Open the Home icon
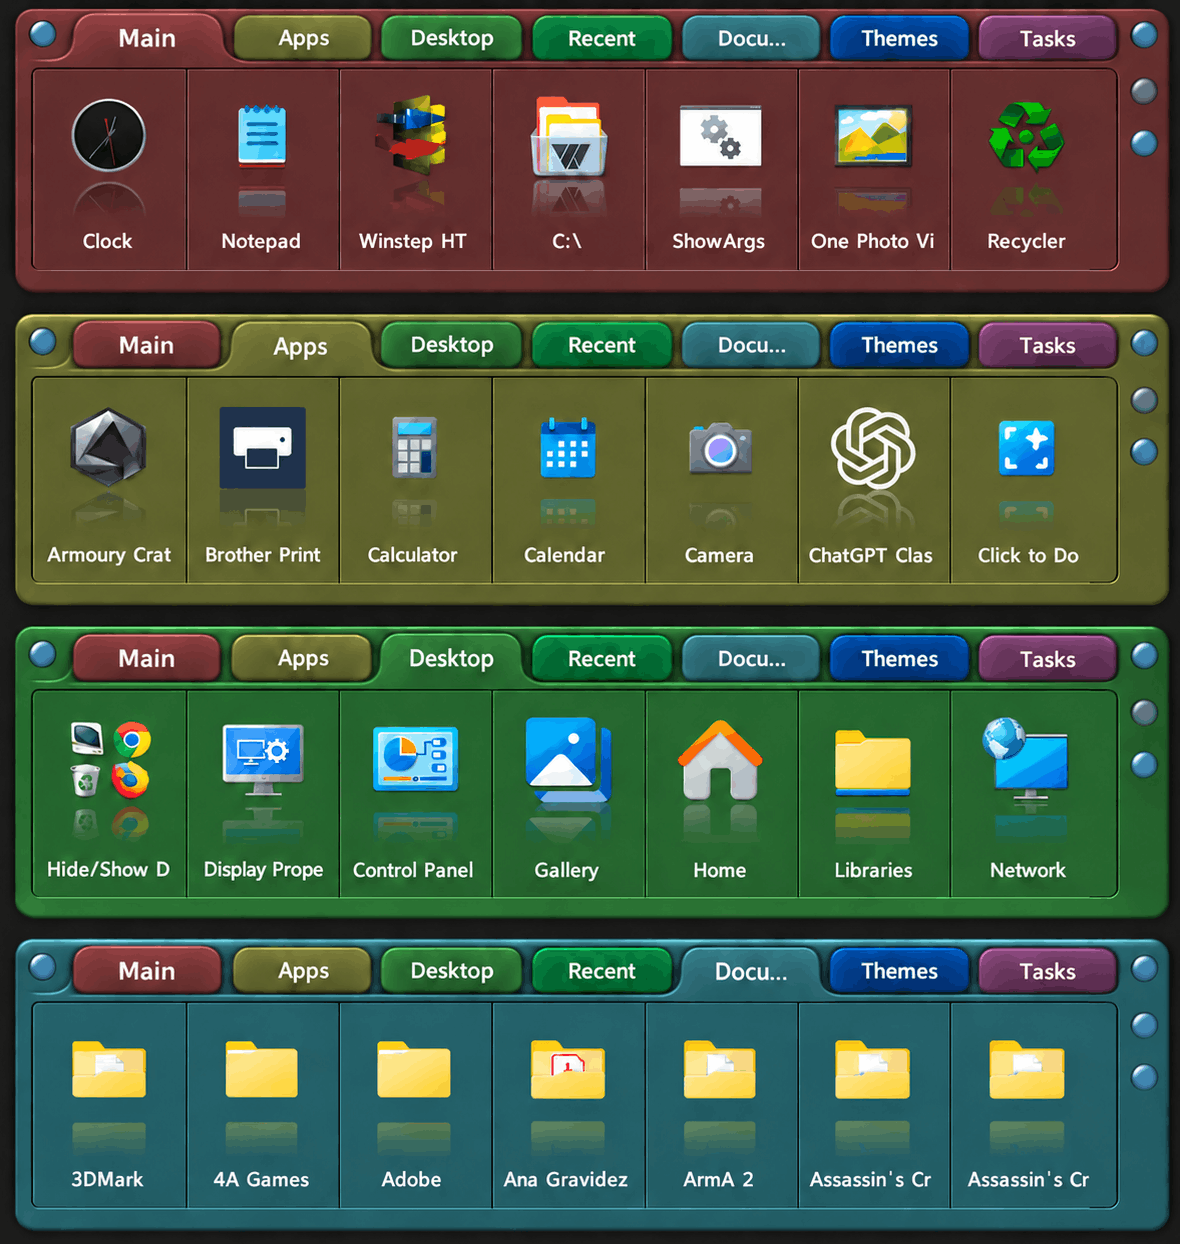1180x1244 pixels. point(720,760)
